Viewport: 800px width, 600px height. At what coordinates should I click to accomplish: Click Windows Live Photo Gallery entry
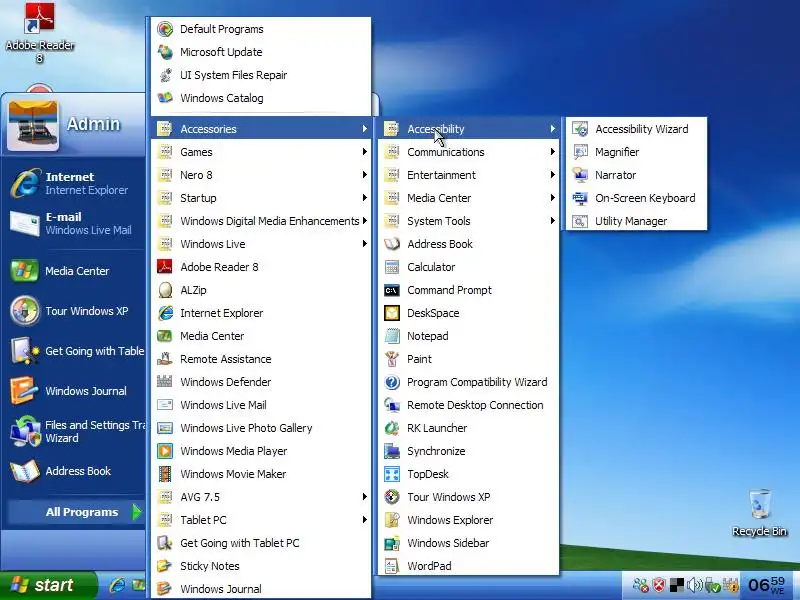[261, 428]
